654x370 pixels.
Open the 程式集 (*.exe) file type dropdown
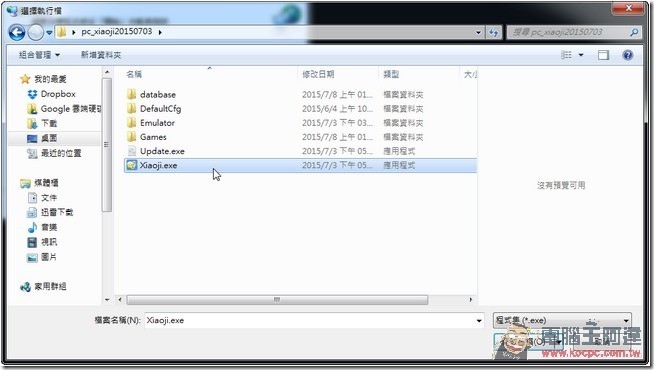(562, 320)
